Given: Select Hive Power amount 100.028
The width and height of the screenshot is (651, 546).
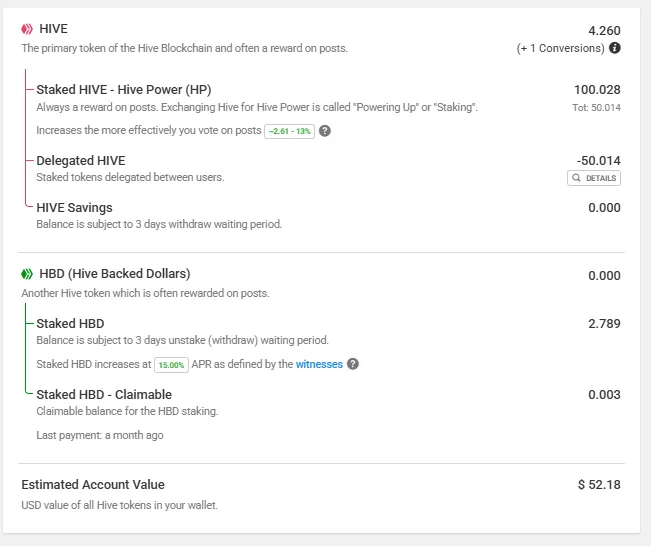Looking at the screenshot, I should click(x=597, y=90).
